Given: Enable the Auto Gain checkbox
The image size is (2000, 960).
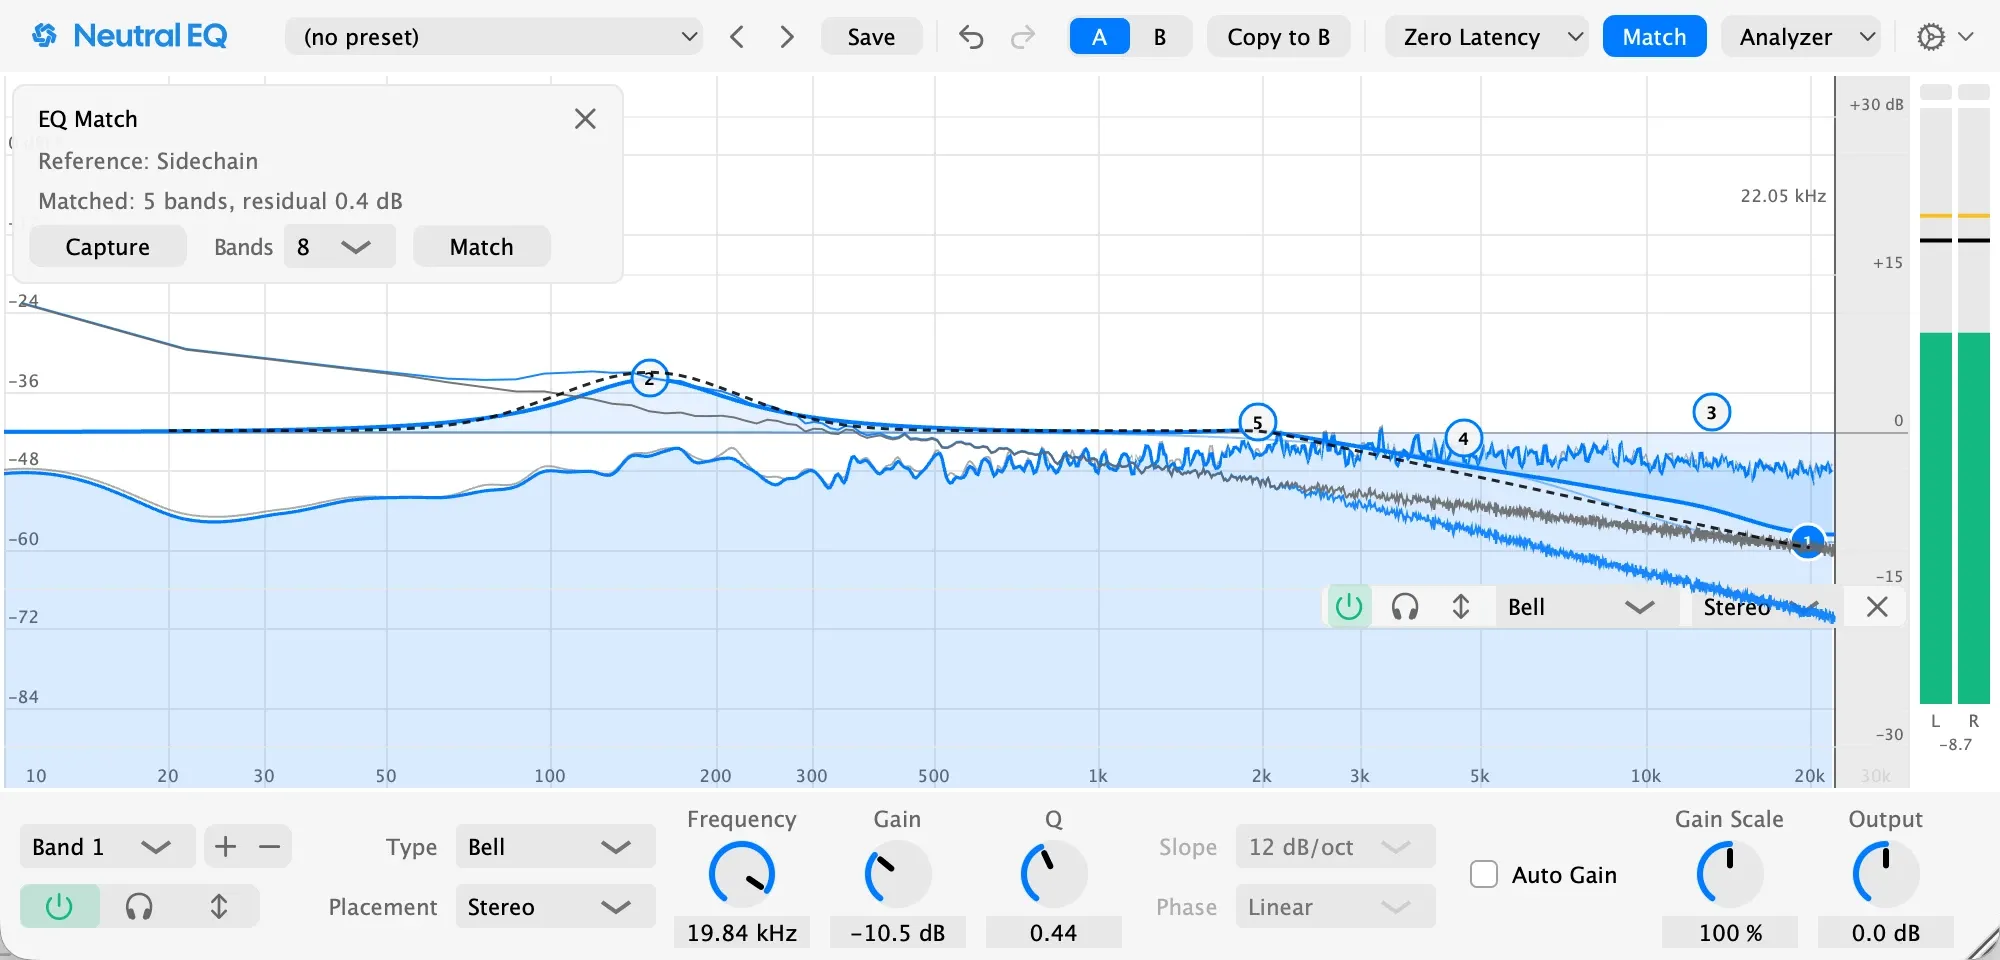Looking at the screenshot, I should tap(1484, 875).
